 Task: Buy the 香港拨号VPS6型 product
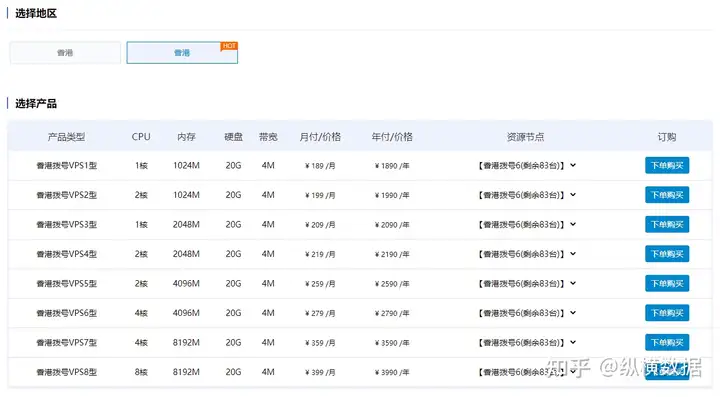[x=667, y=313]
